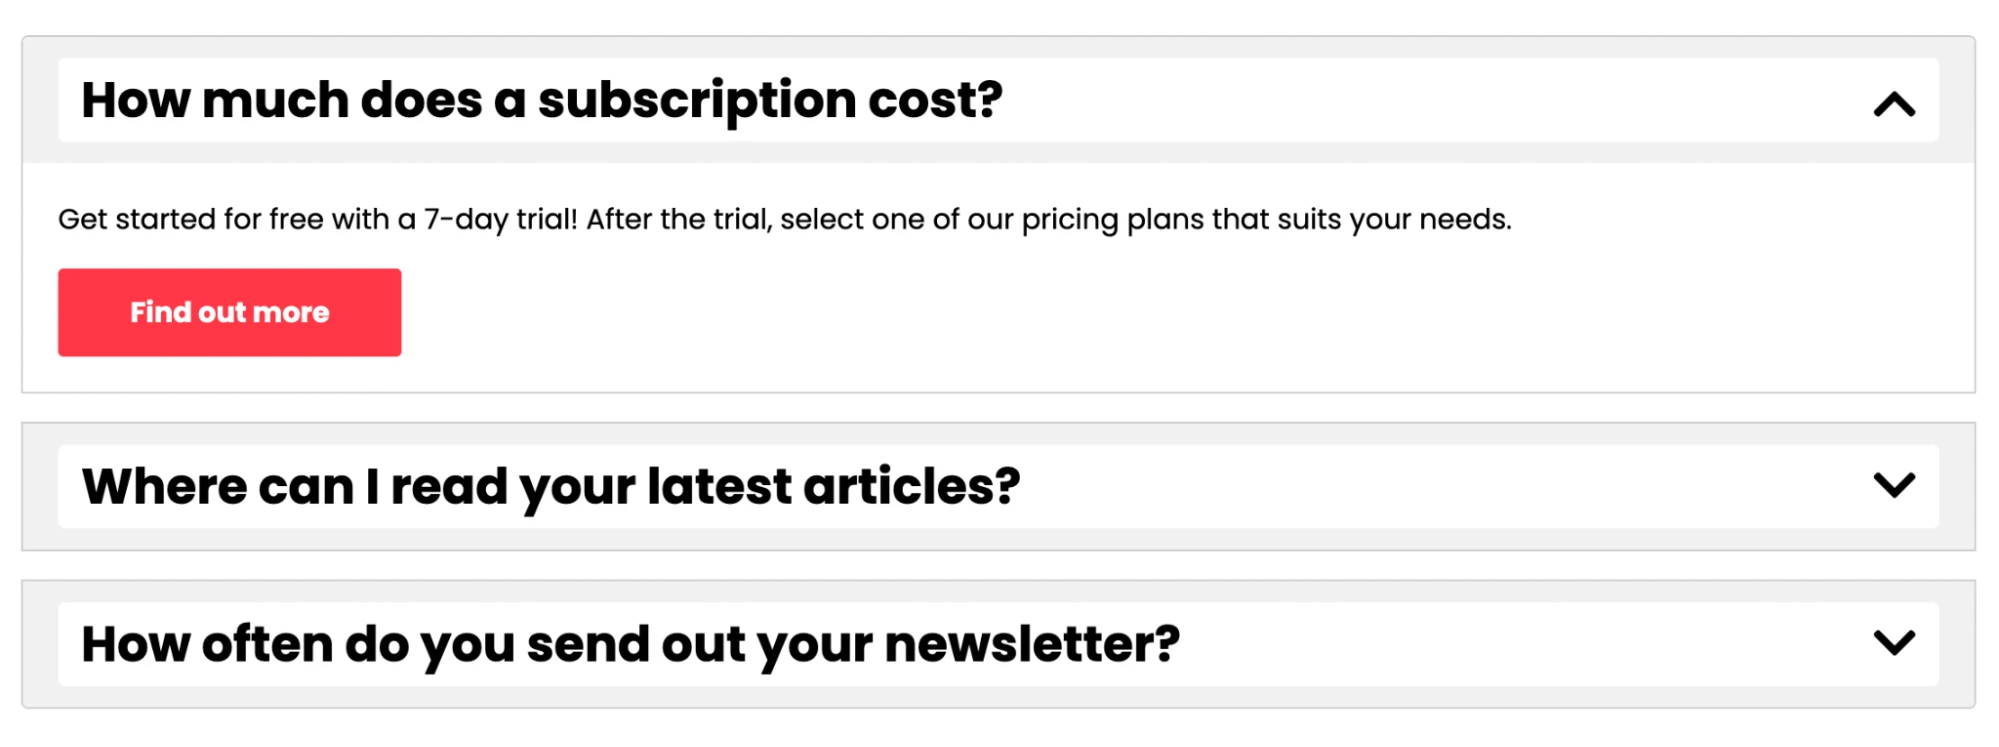Screen dimensions: 1999x747
Task: Show the articles answer via its caret icon
Action: (1893, 486)
